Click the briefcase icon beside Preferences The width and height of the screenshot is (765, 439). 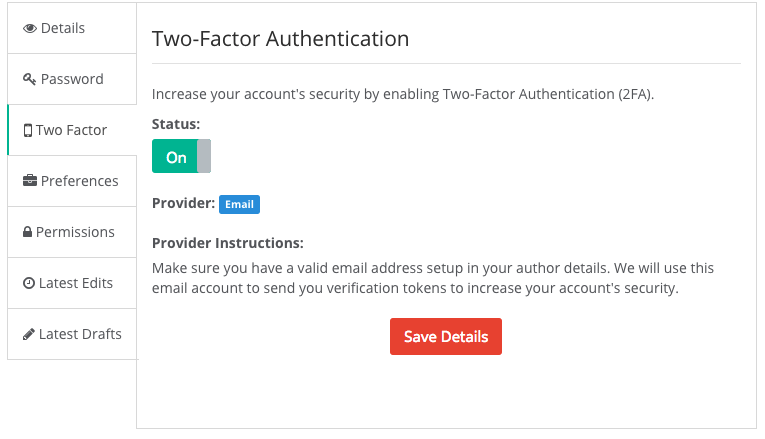(30, 182)
